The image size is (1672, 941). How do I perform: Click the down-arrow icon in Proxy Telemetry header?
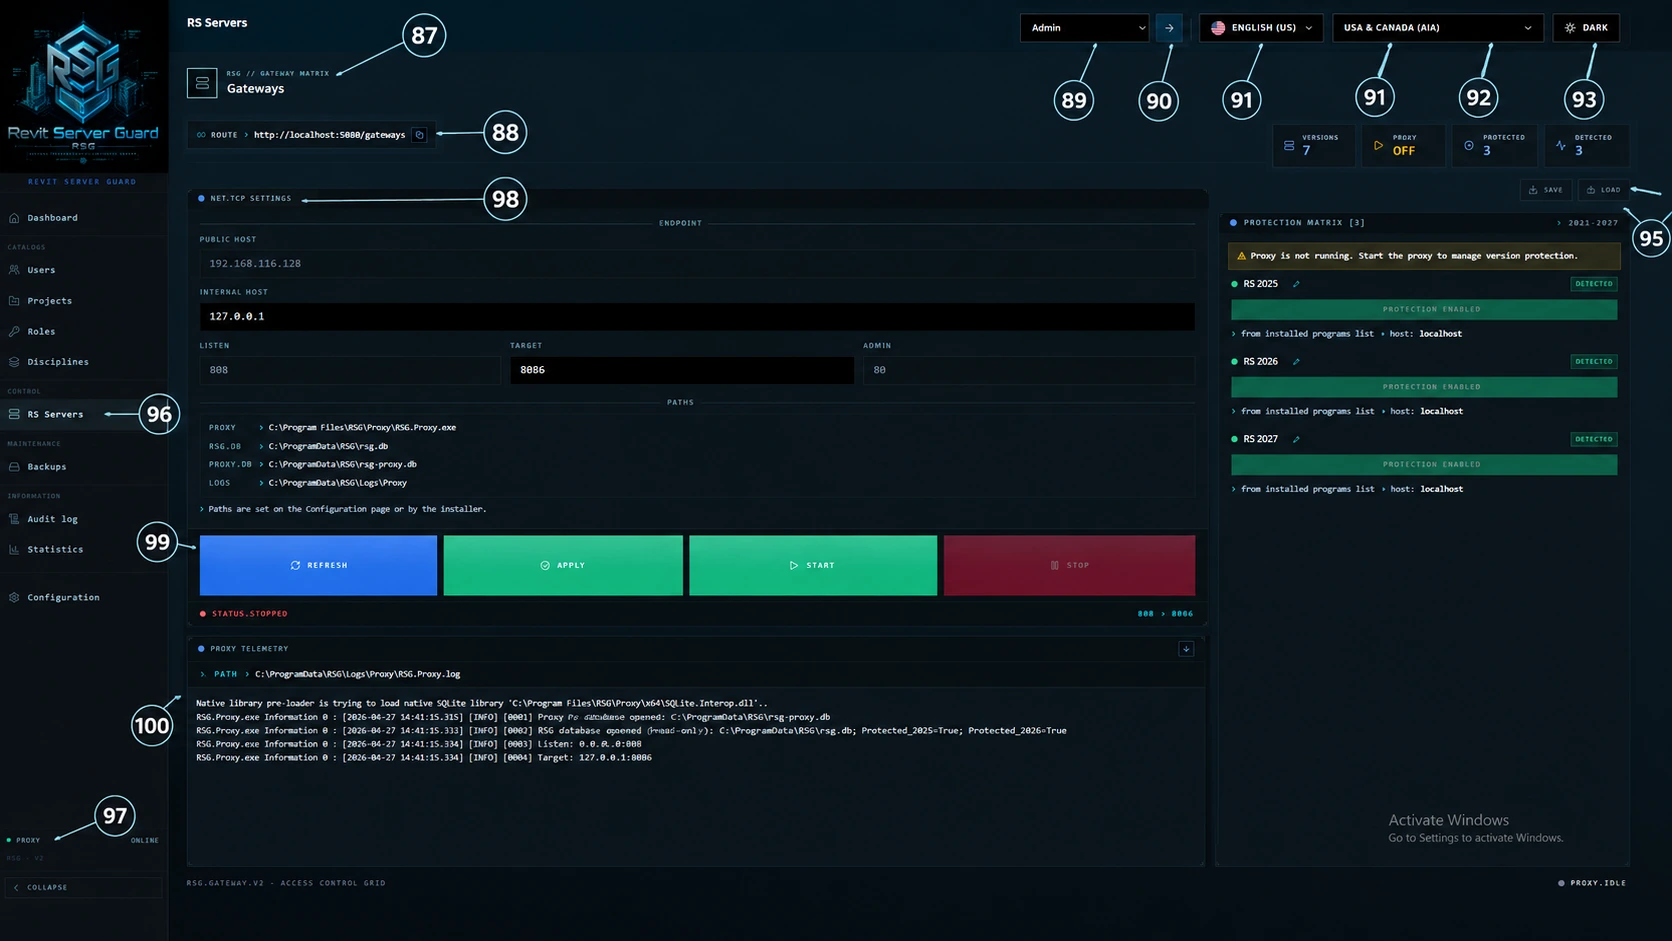coord(1186,649)
